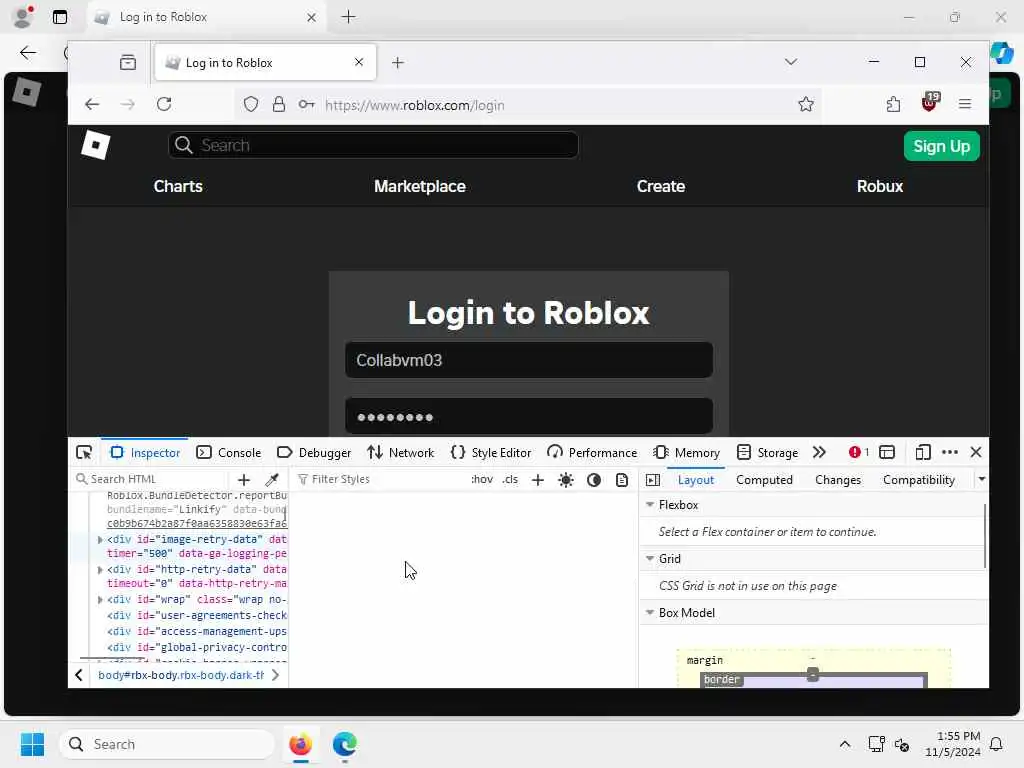
Task: Open the Firefox extensions puzzle icon
Action: click(893, 104)
